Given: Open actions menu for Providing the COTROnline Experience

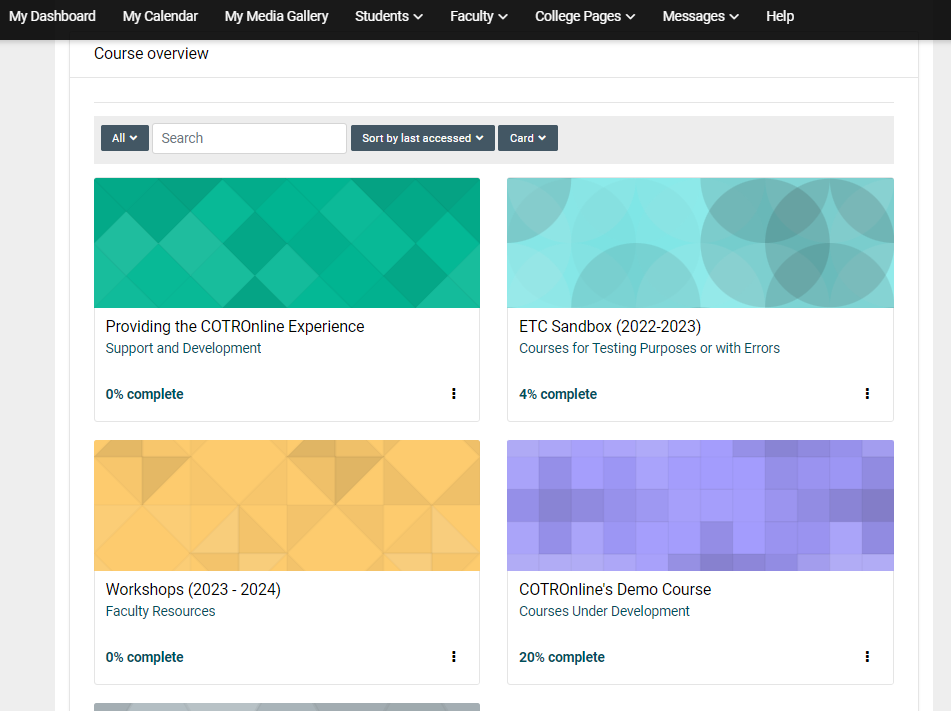Looking at the screenshot, I should tap(454, 394).
